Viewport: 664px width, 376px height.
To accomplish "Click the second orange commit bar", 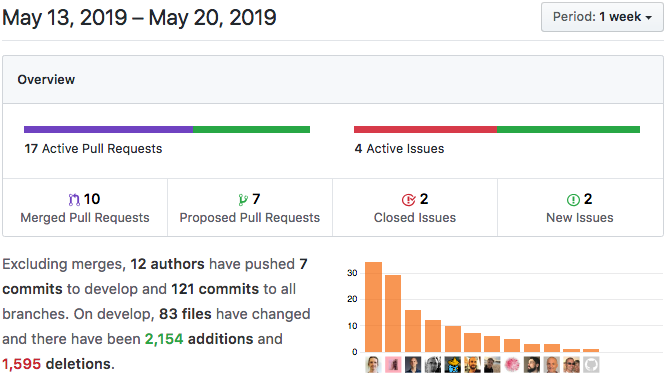I will pos(393,313).
